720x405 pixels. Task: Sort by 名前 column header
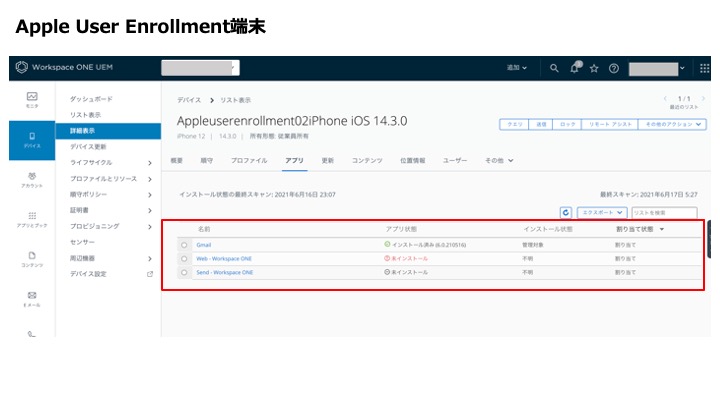pos(204,229)
